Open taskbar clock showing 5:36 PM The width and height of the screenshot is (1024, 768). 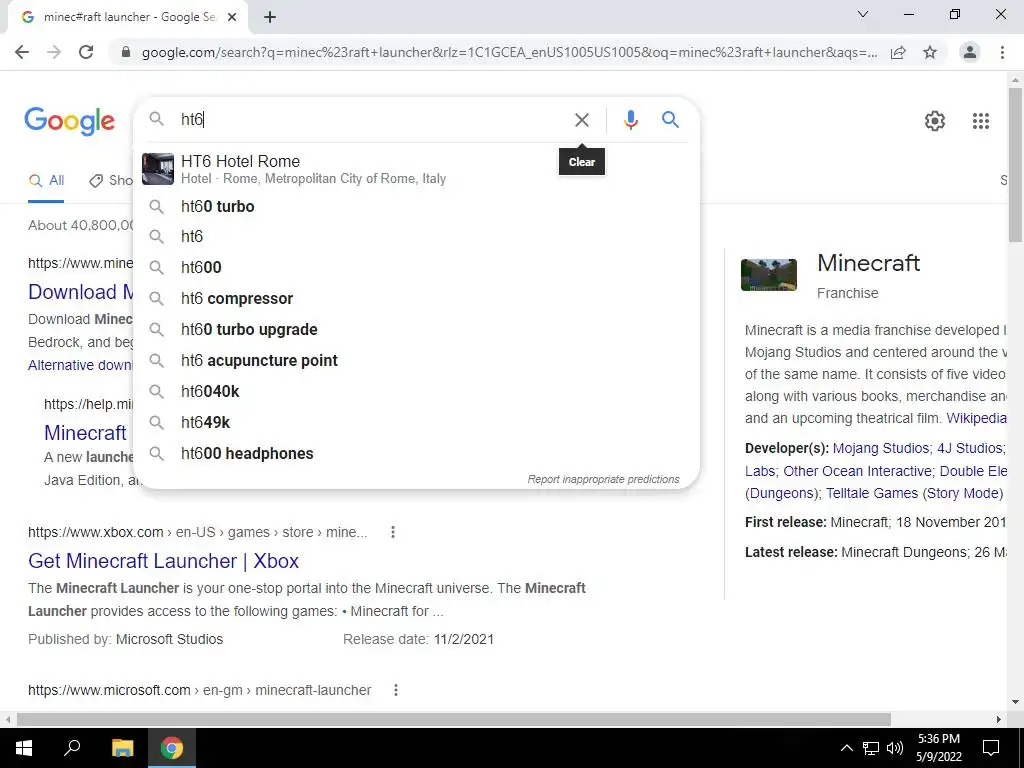click(x=938, y=748)
